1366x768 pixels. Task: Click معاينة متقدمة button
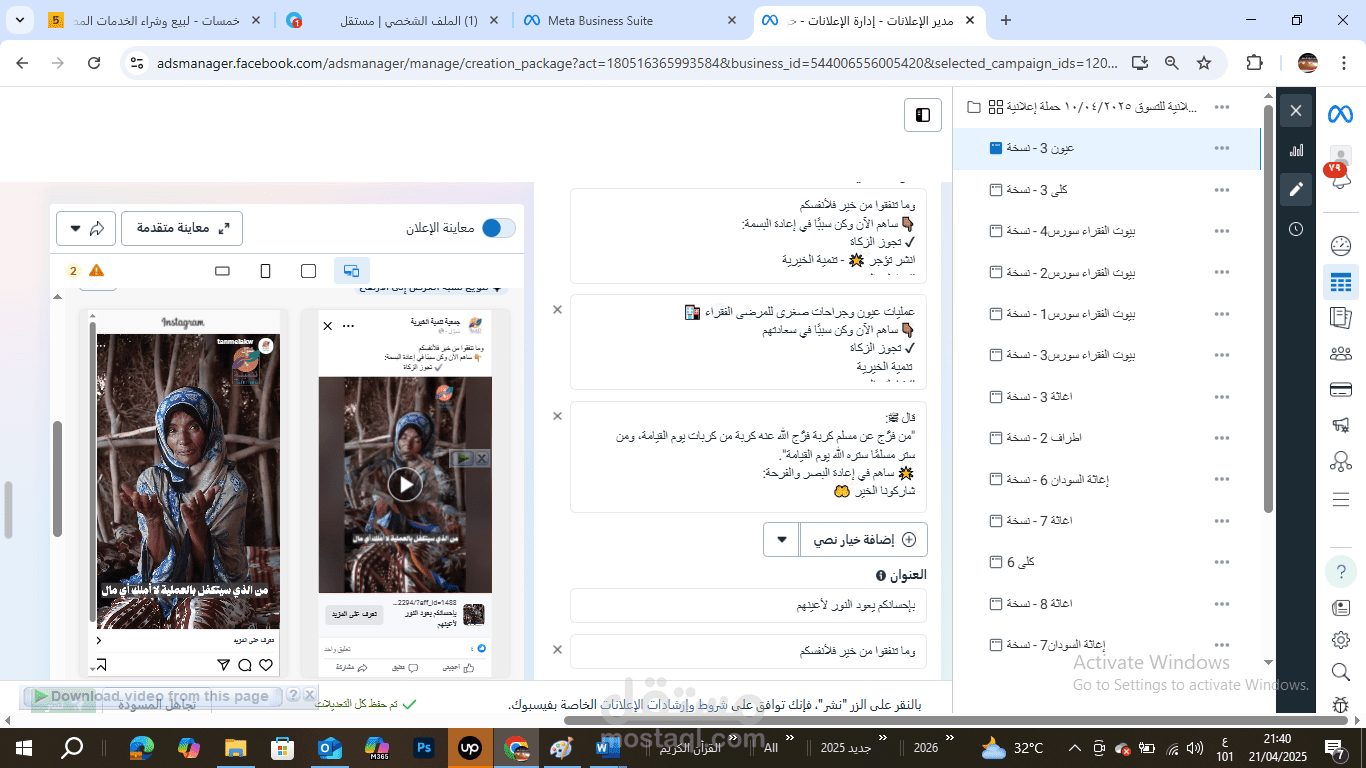[182, 228]
